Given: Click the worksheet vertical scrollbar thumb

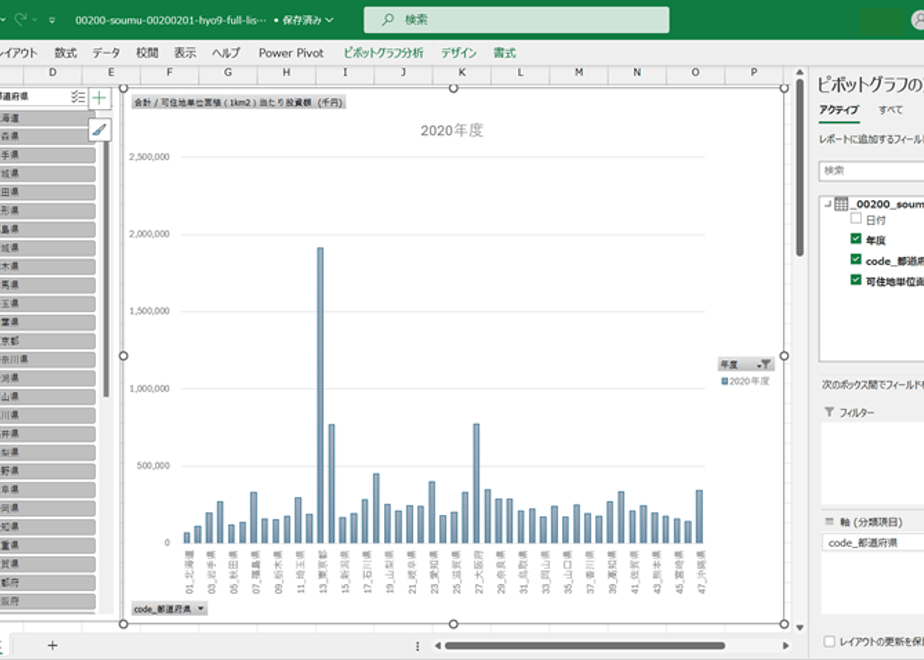Looking at the screenshot, I should (x=800, y=167).
